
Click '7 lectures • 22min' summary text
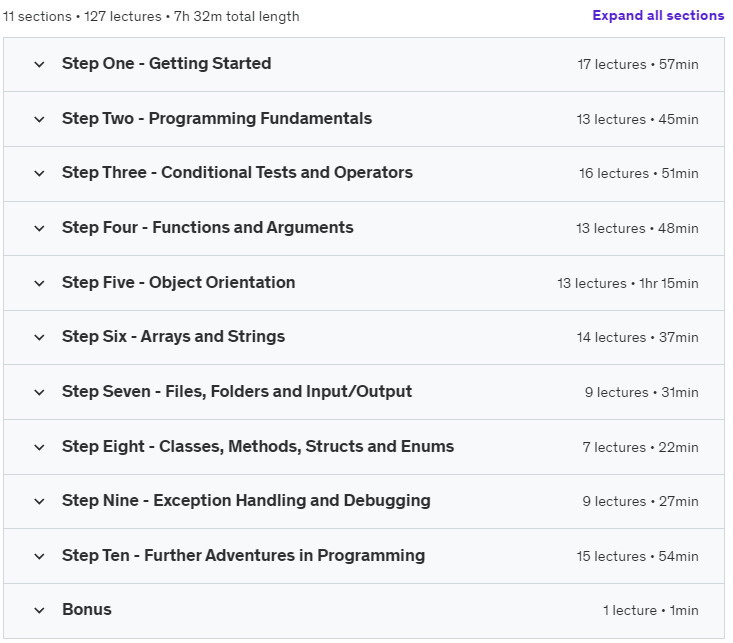(x=640, y=448)
